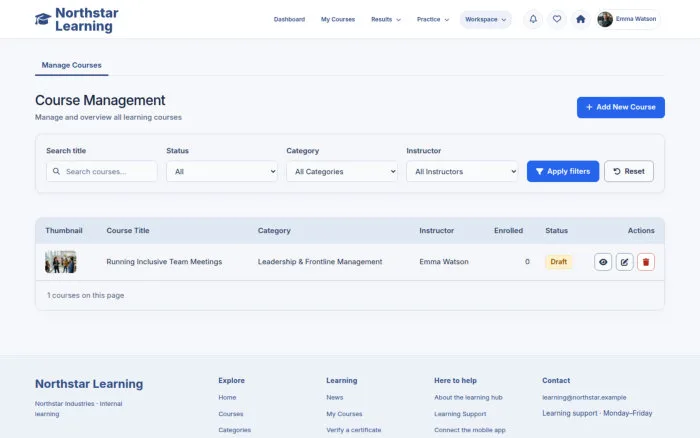Open Connect the mobile app link

470,430
